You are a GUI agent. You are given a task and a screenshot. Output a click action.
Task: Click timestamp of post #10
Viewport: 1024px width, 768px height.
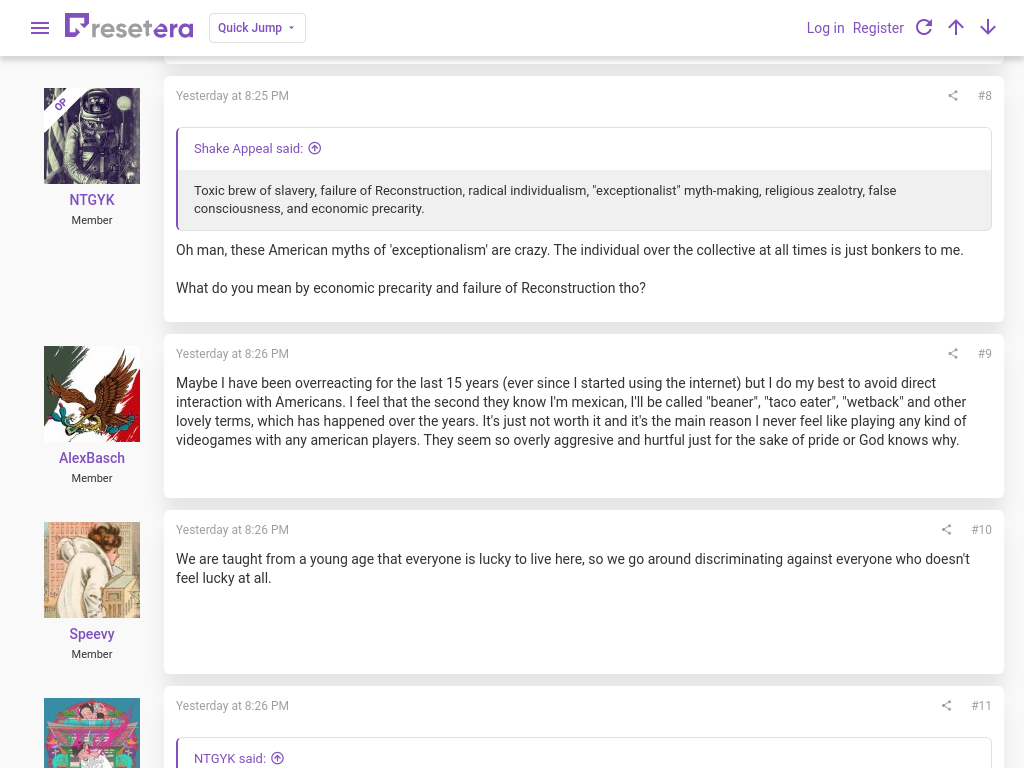coord(232,530)
